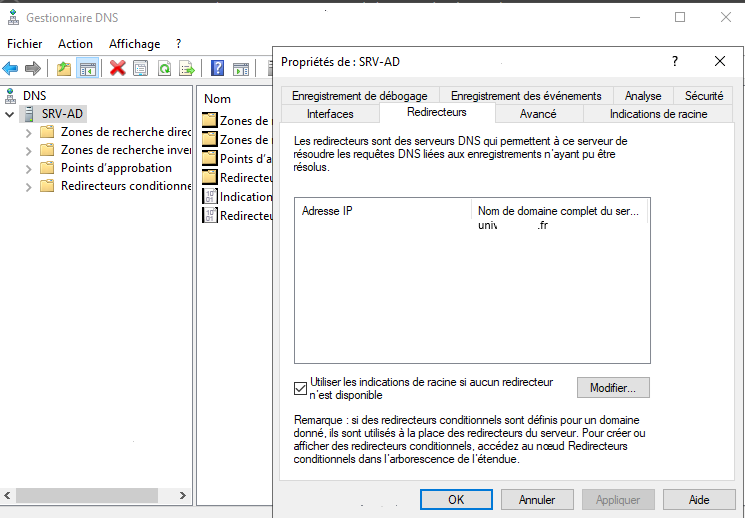Screen dimensions: 745x518
Task: Click the blue Back arrow in toolbar
Action: pyautogui.click(x=10, y=68)
